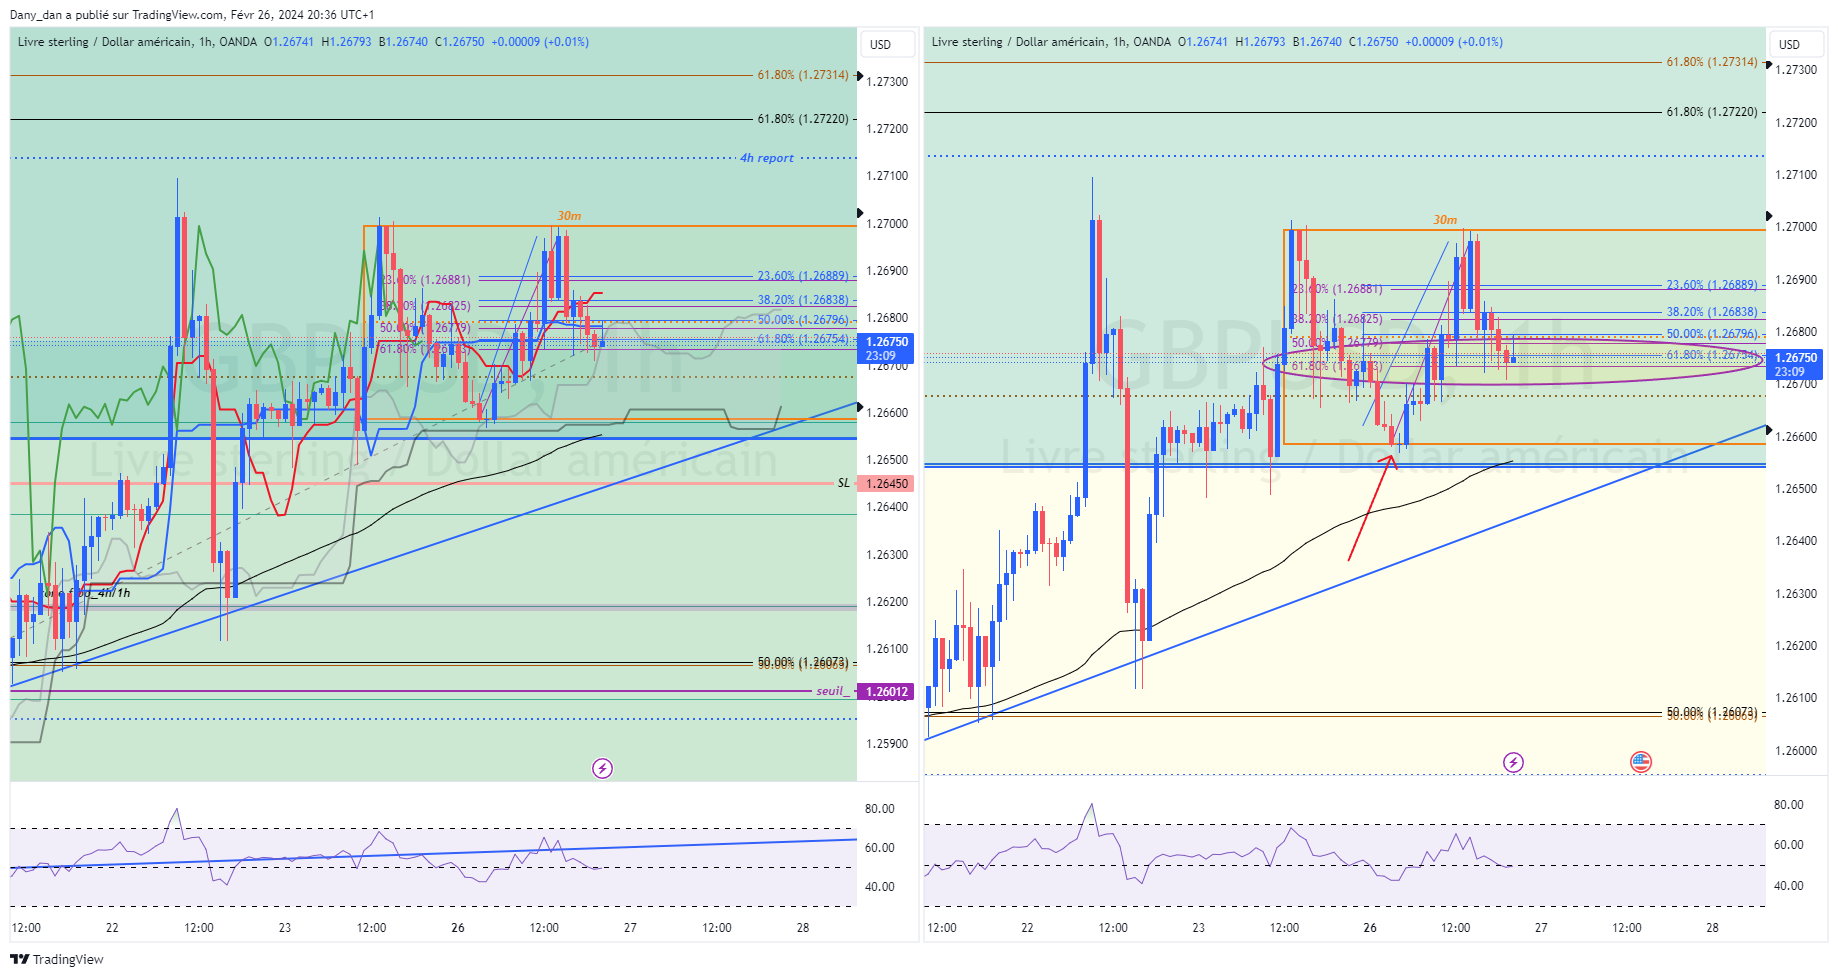Click "23.60% (1.26889)" label in left chart
The width and height of the screenshot is (1838, 977).
(x=803, y=276)
